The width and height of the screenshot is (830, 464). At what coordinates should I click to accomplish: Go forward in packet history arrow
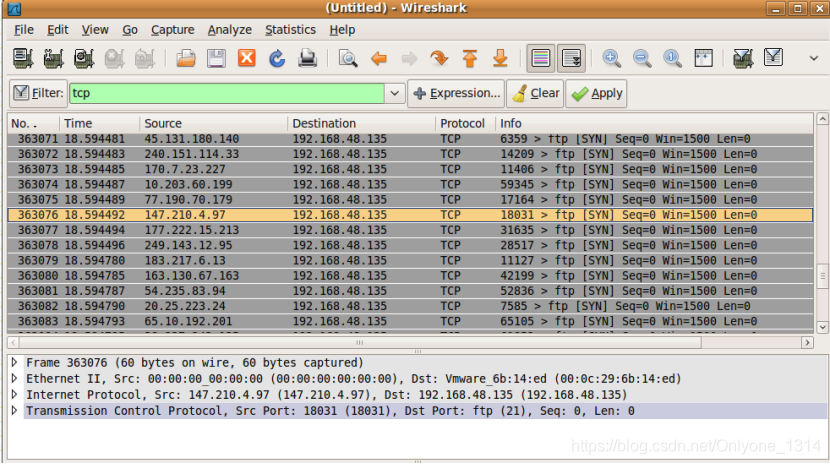point(409,58)
